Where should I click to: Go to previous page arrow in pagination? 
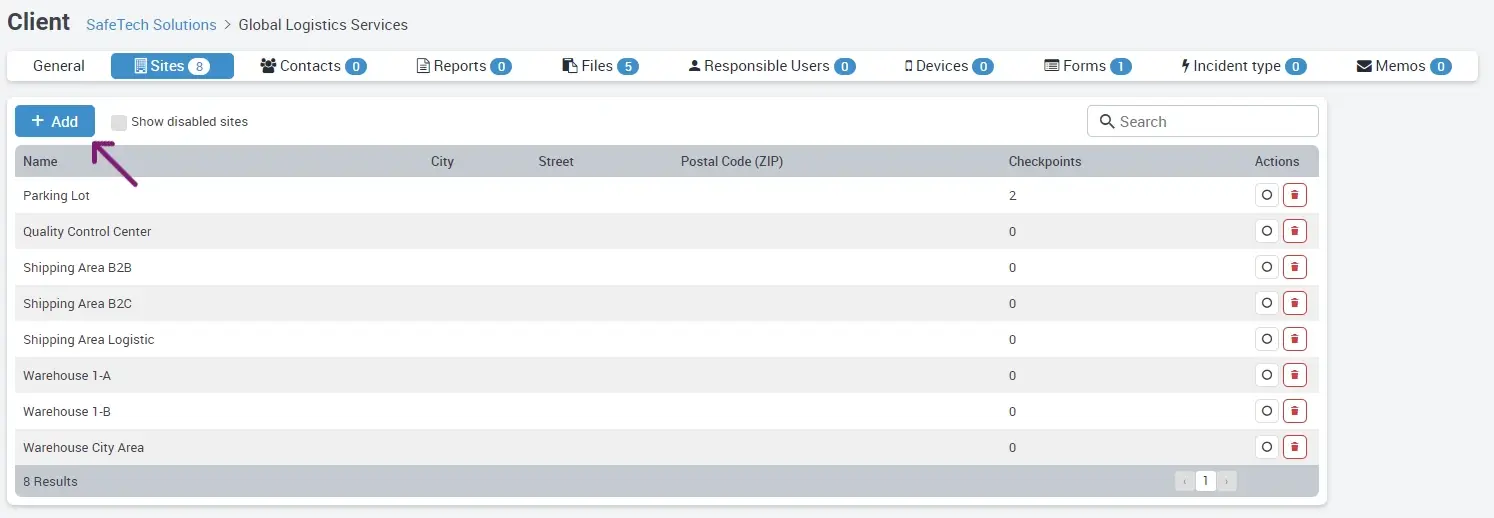click(x=1185, y=481)
